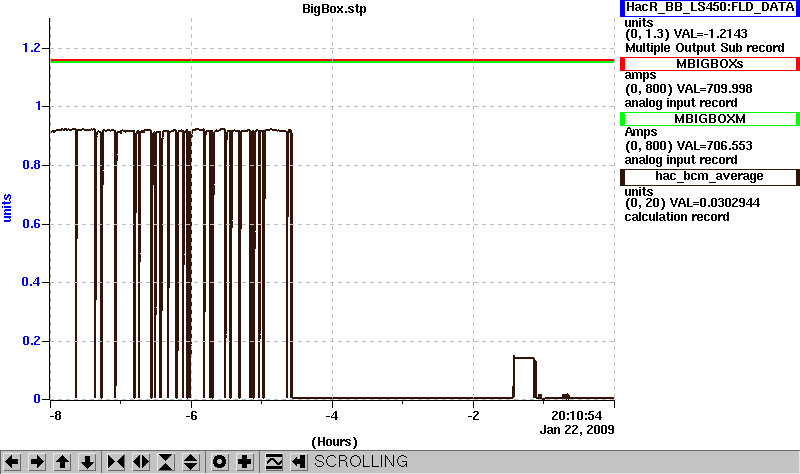
Task: Click the -6 hours x-axis tick label
Action: coord(191,416)
